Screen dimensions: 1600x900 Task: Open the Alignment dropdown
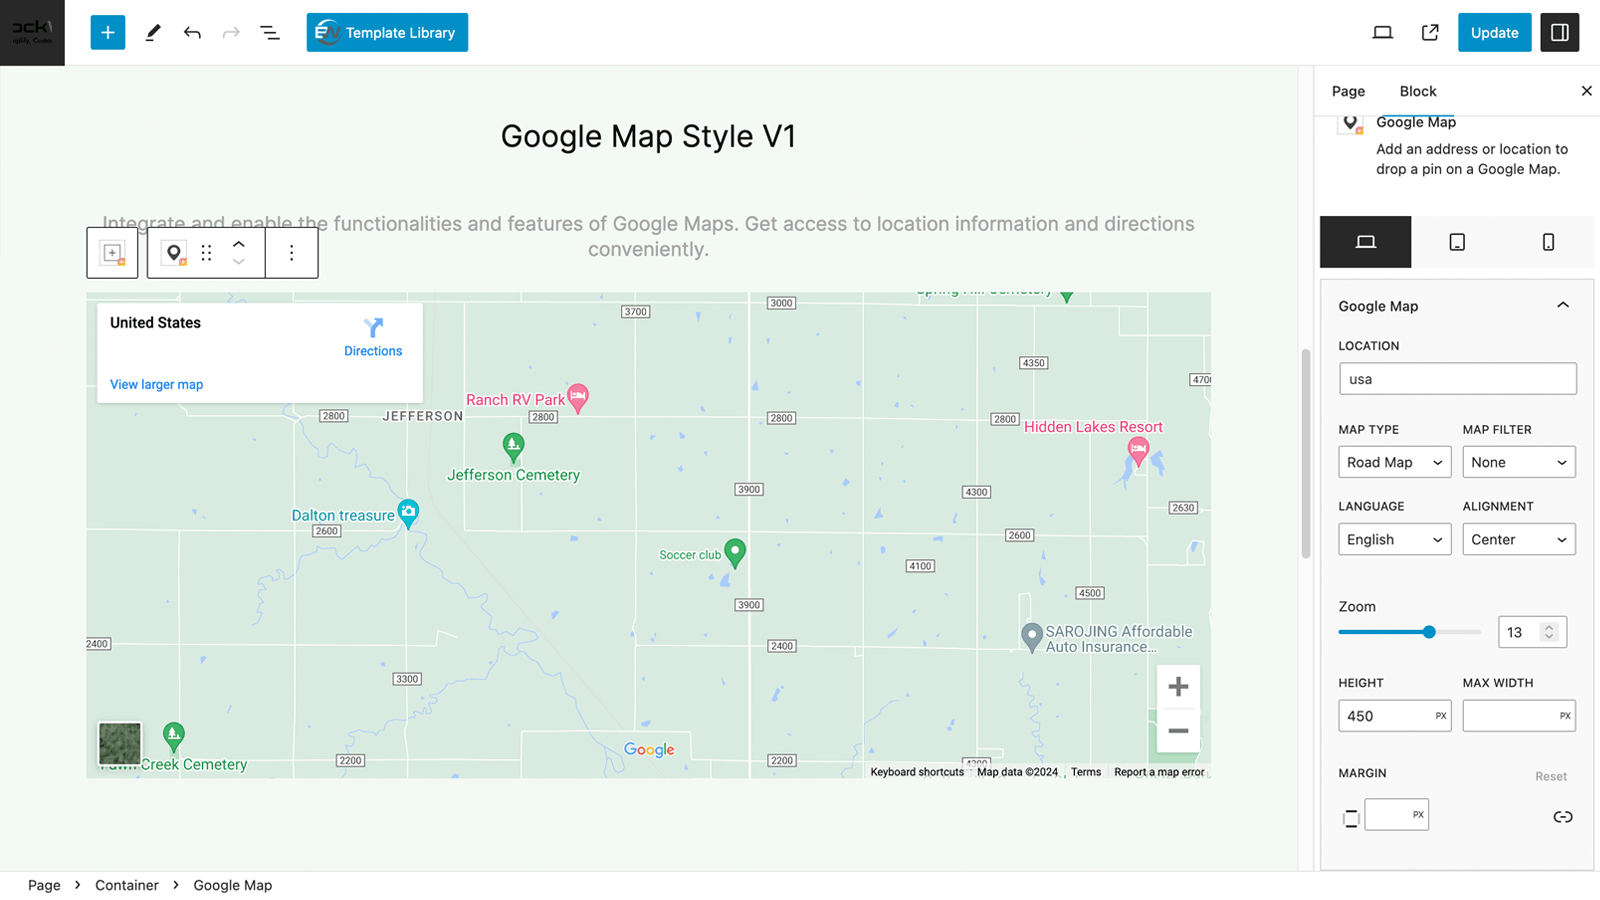(1518, 539)
